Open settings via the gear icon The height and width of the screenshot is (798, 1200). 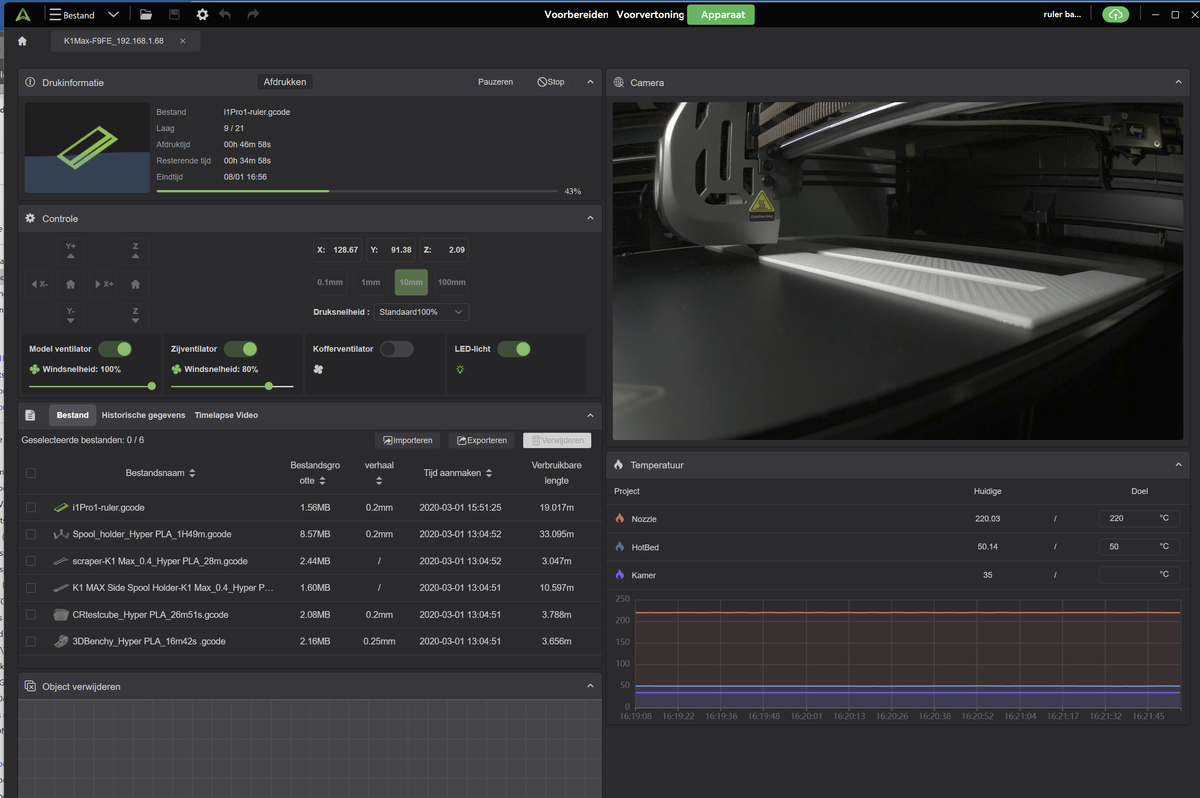point(202,15)
